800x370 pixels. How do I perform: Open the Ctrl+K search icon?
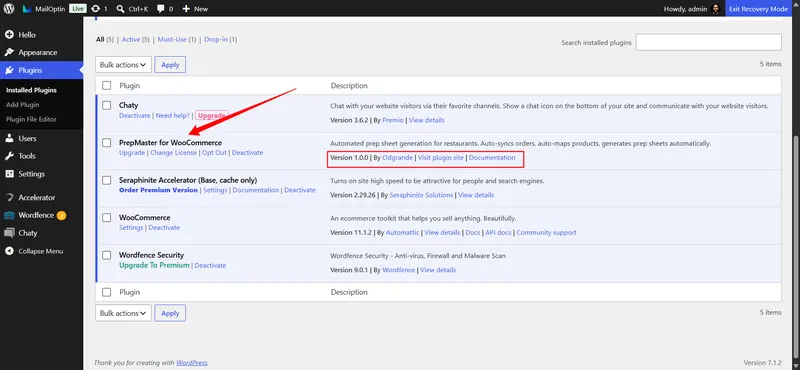(120, 9)
